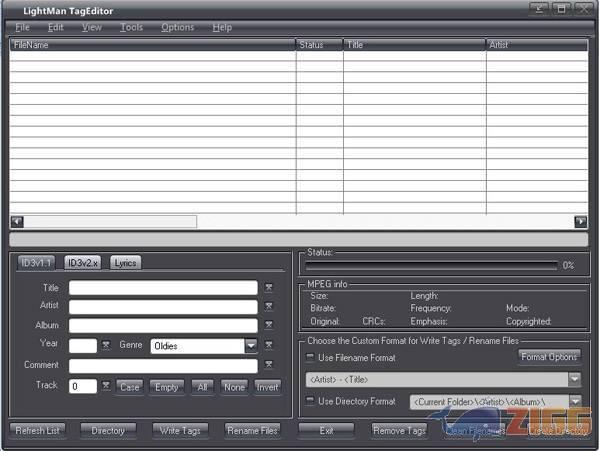Expand the directory format path dropdown

coord(574,401)
